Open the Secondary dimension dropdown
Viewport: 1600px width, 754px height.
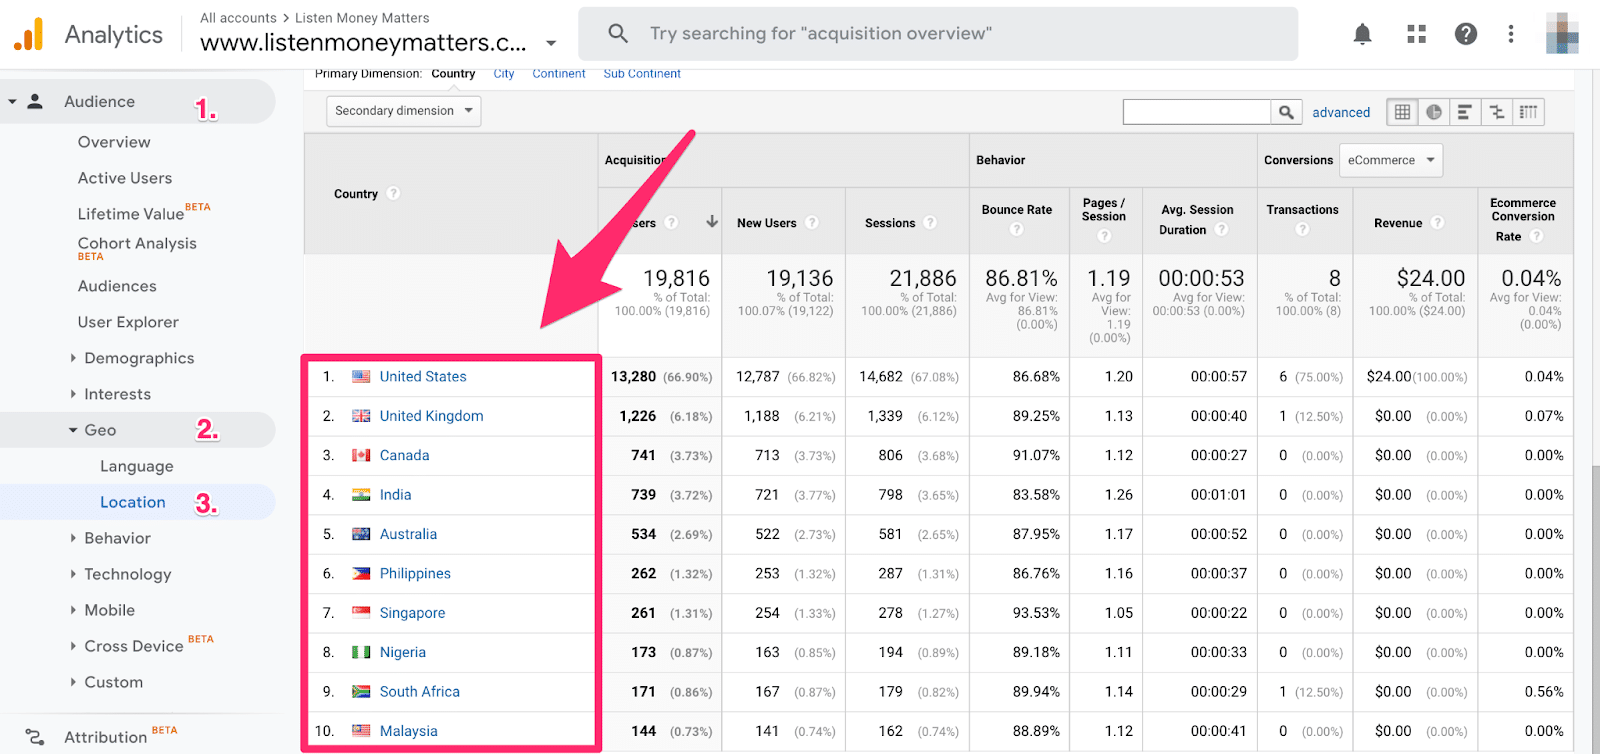pyautogui.click(x=404, y=111)
